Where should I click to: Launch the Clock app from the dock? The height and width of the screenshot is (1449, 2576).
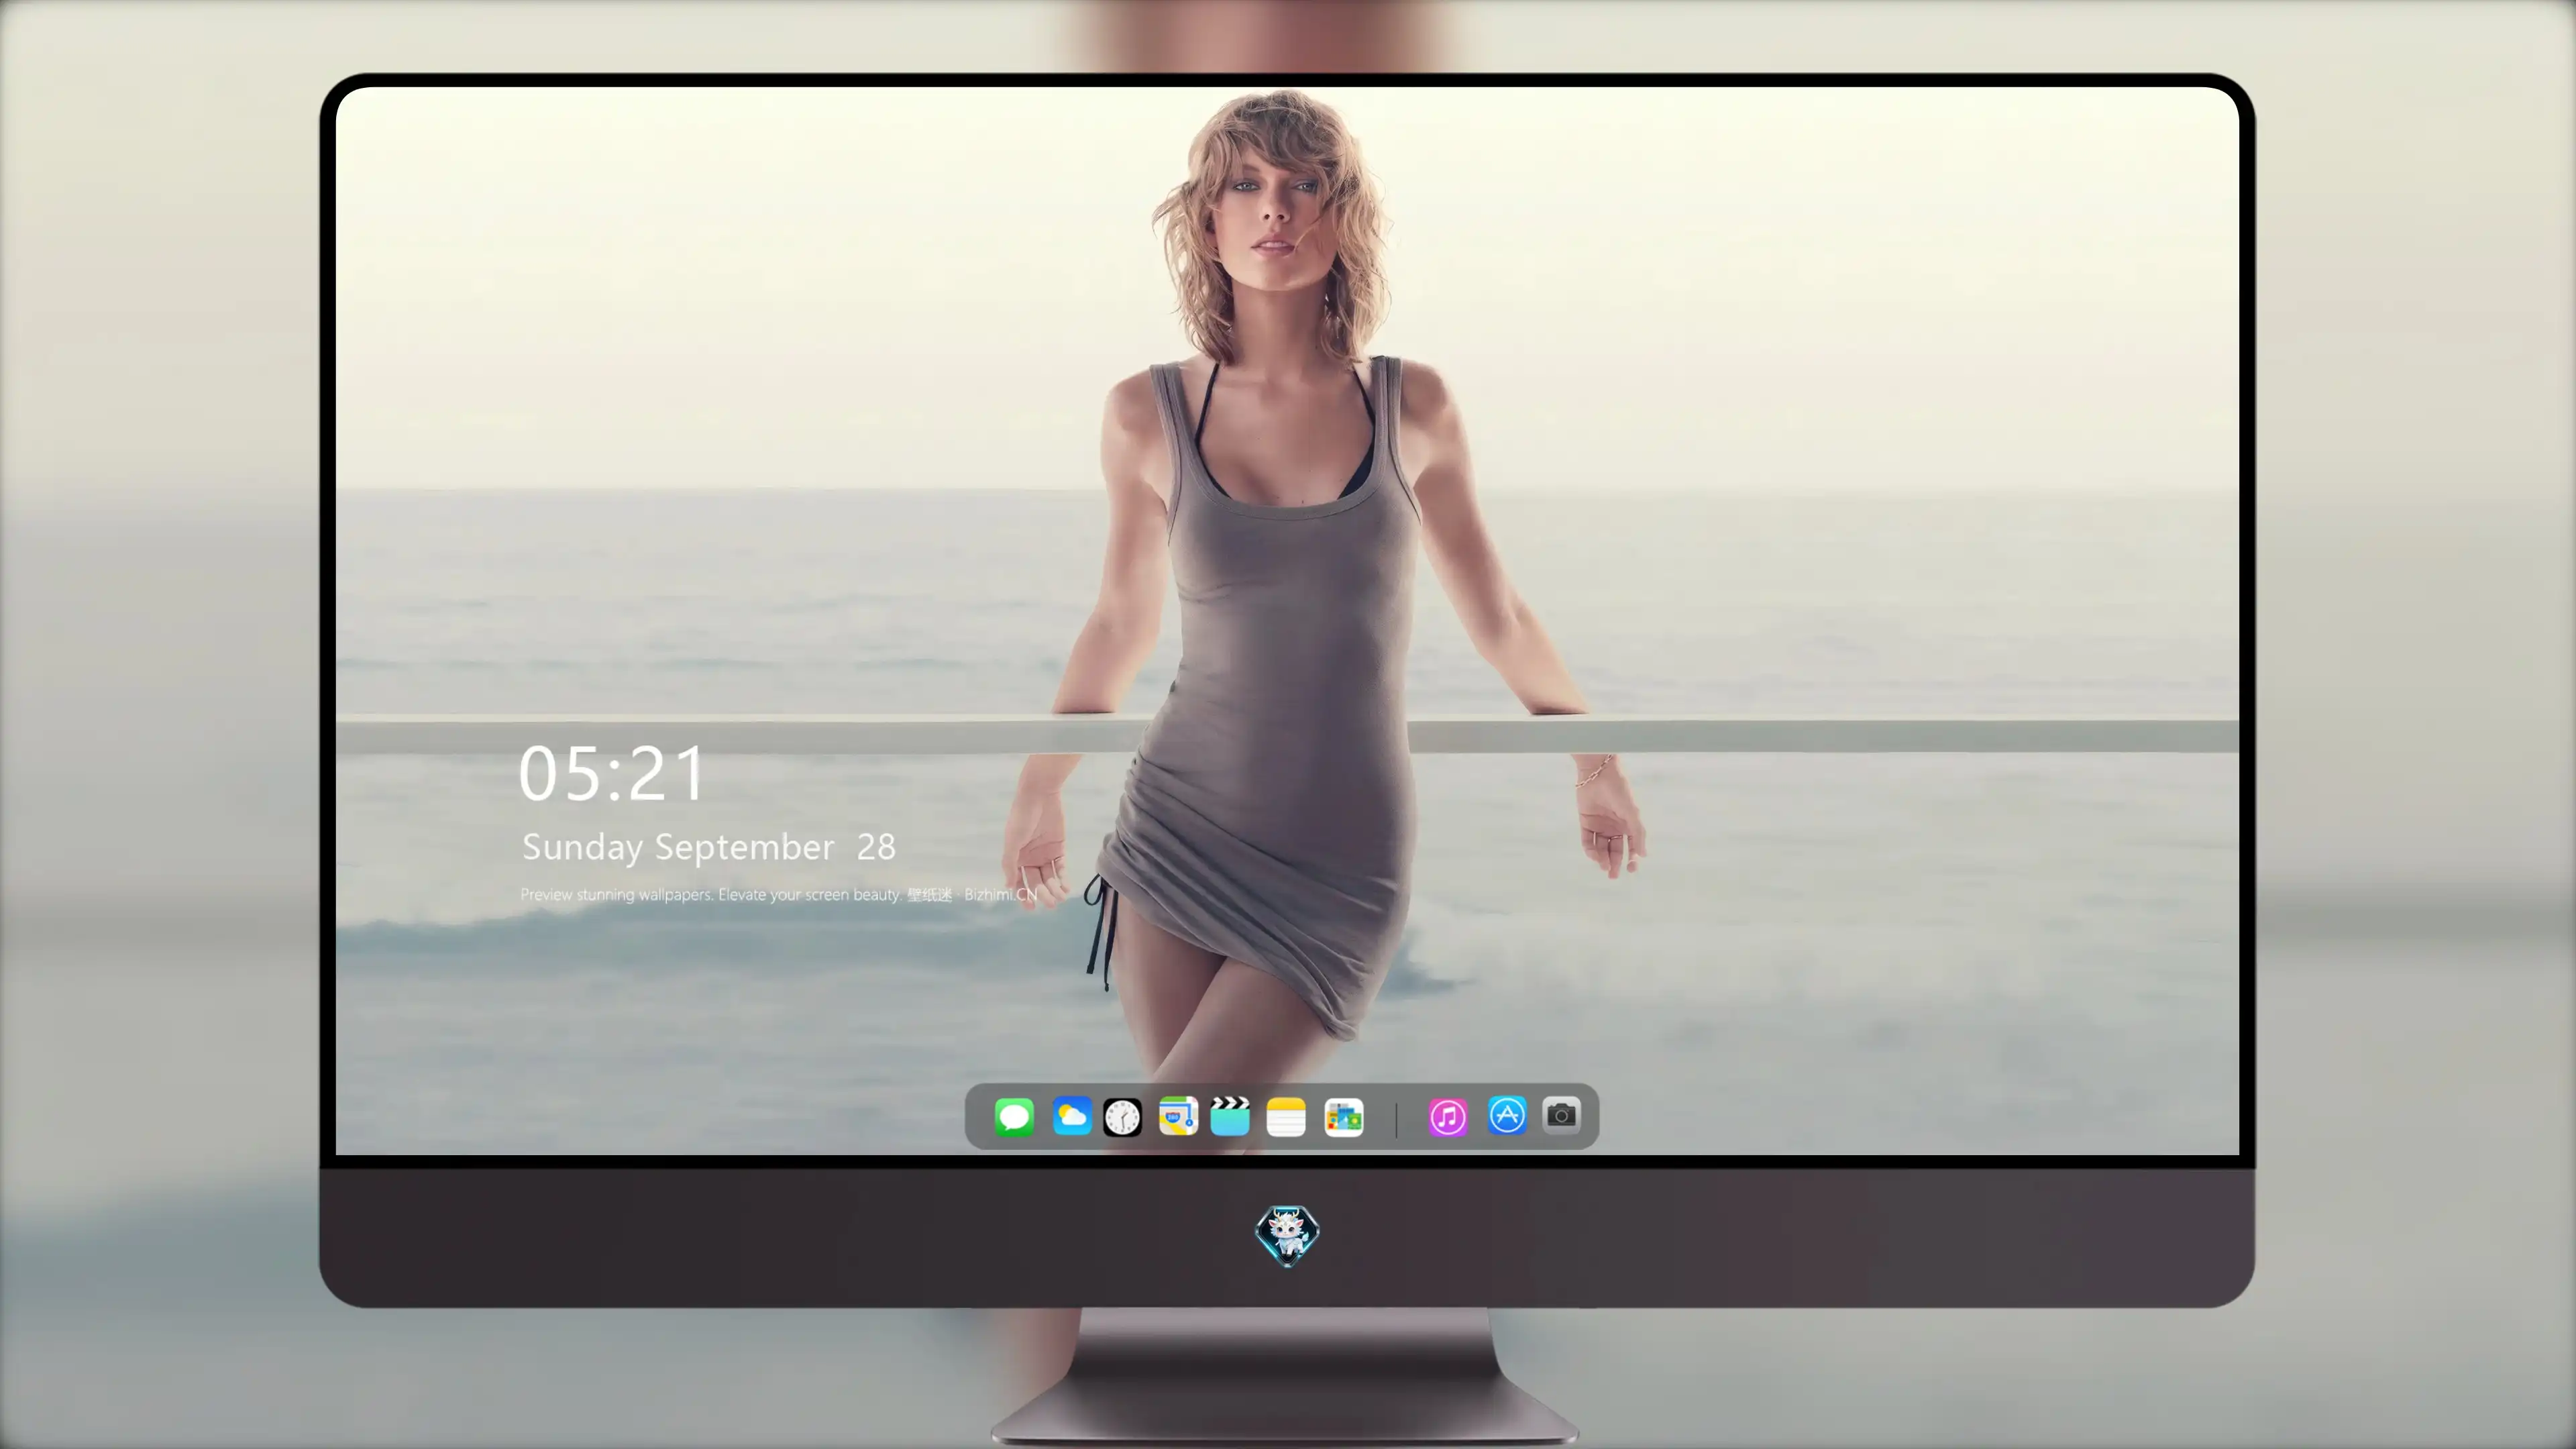pyautogui.click(x=1122, y=1117)
